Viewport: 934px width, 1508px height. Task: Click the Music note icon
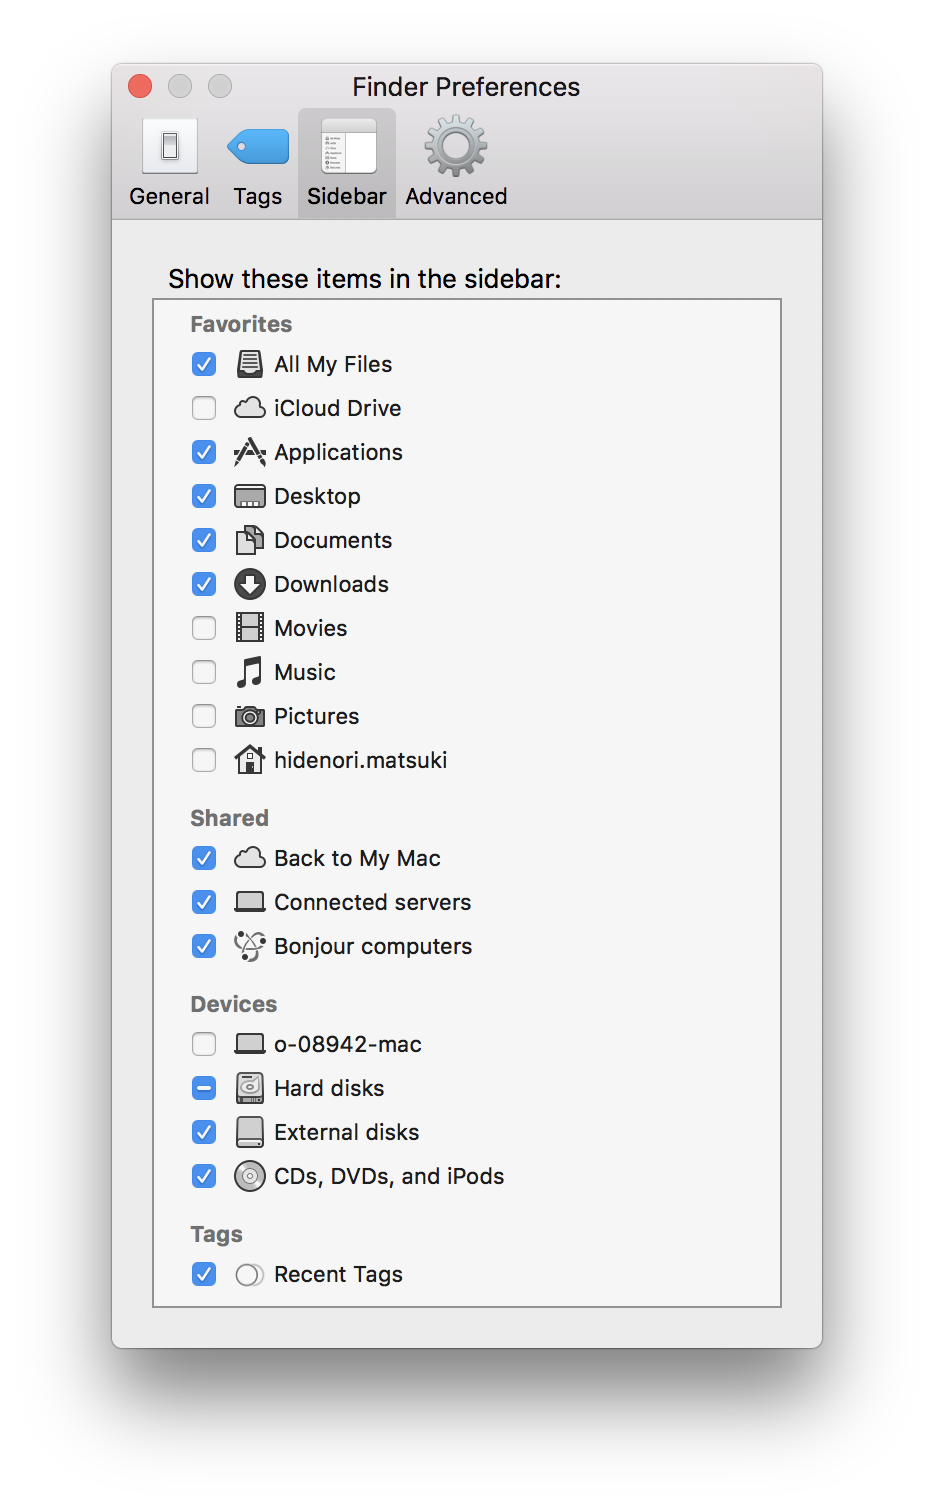249,672
